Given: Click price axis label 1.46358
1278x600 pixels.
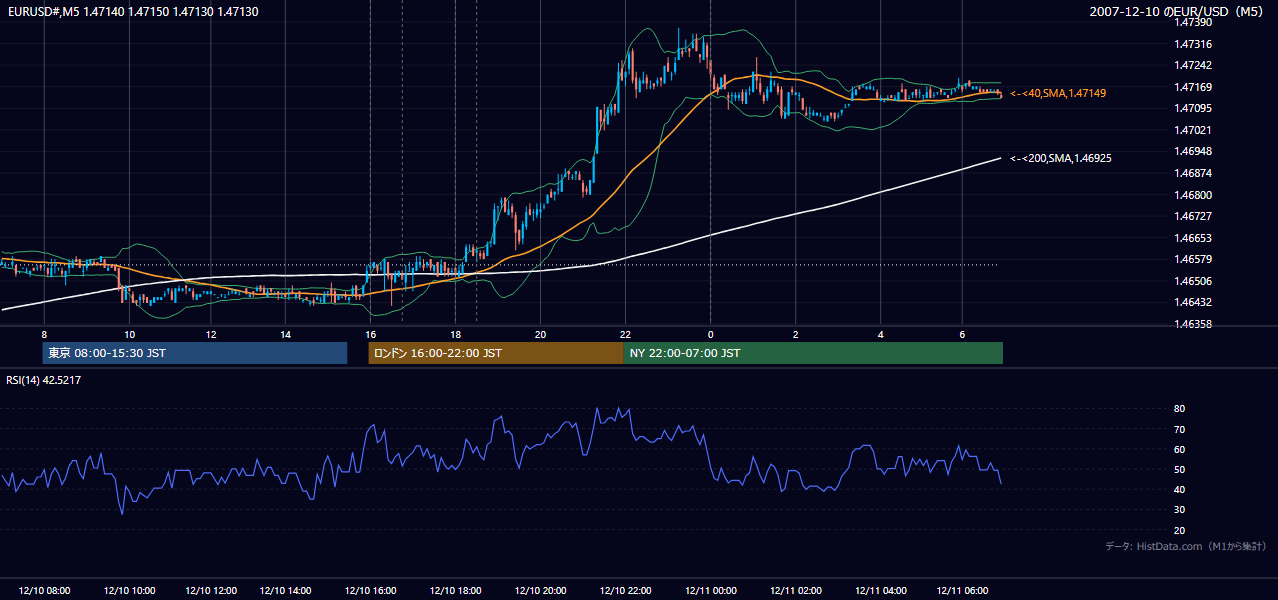Looking at the screenshot, I should coord(1193,324).
